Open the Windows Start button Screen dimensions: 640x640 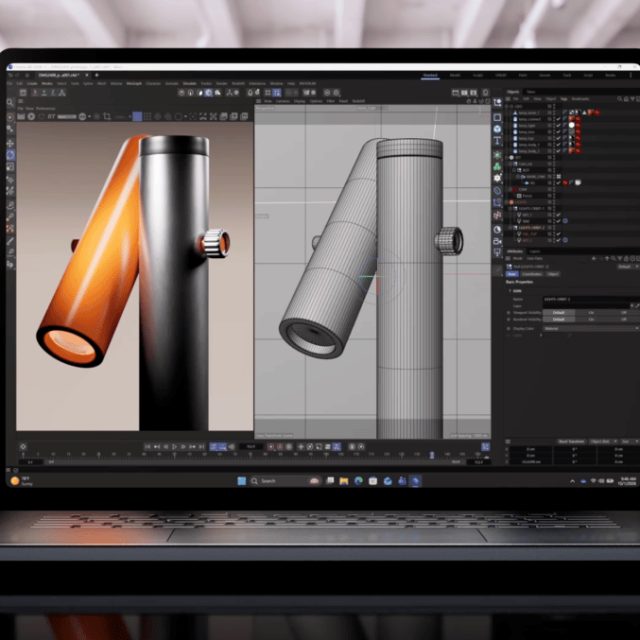tap(242, 481)
